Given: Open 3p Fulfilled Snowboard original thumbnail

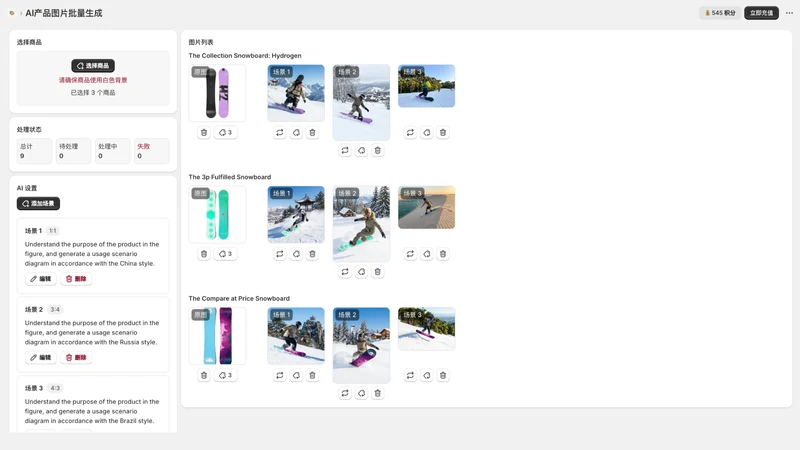Looking at the screenshot, I should (217, 214).
